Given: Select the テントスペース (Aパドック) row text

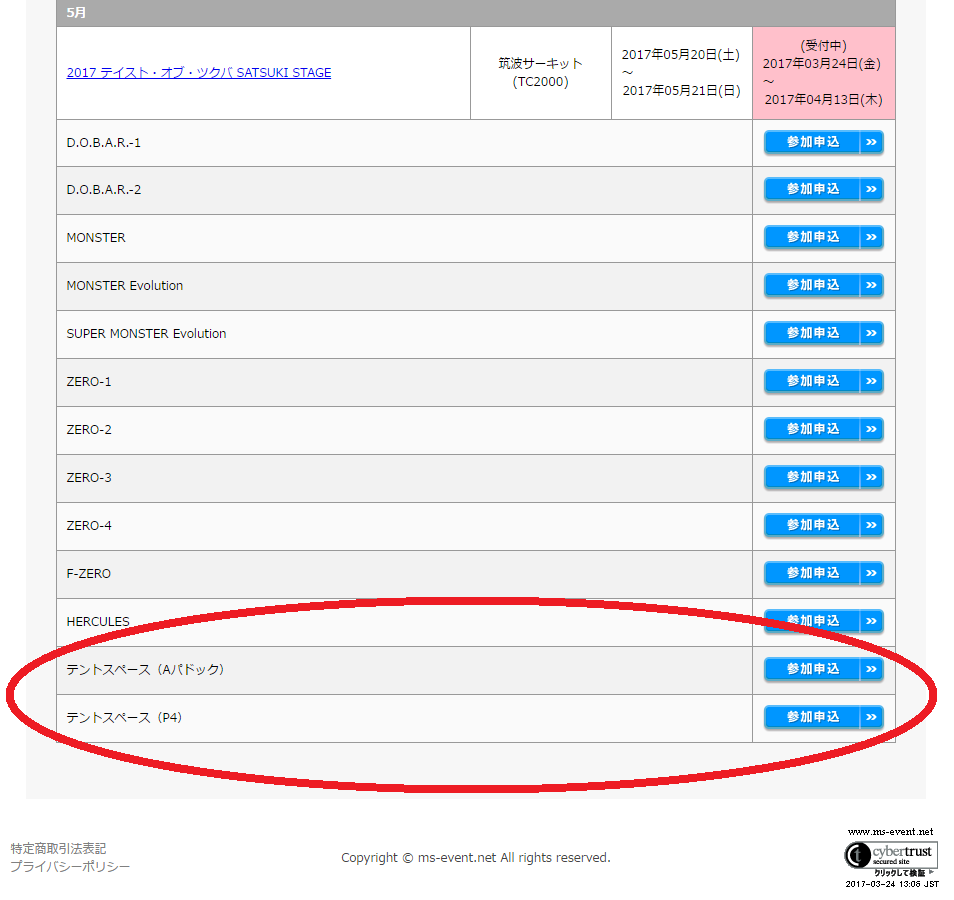Looking at the screenshot, I should pos(145,669).
